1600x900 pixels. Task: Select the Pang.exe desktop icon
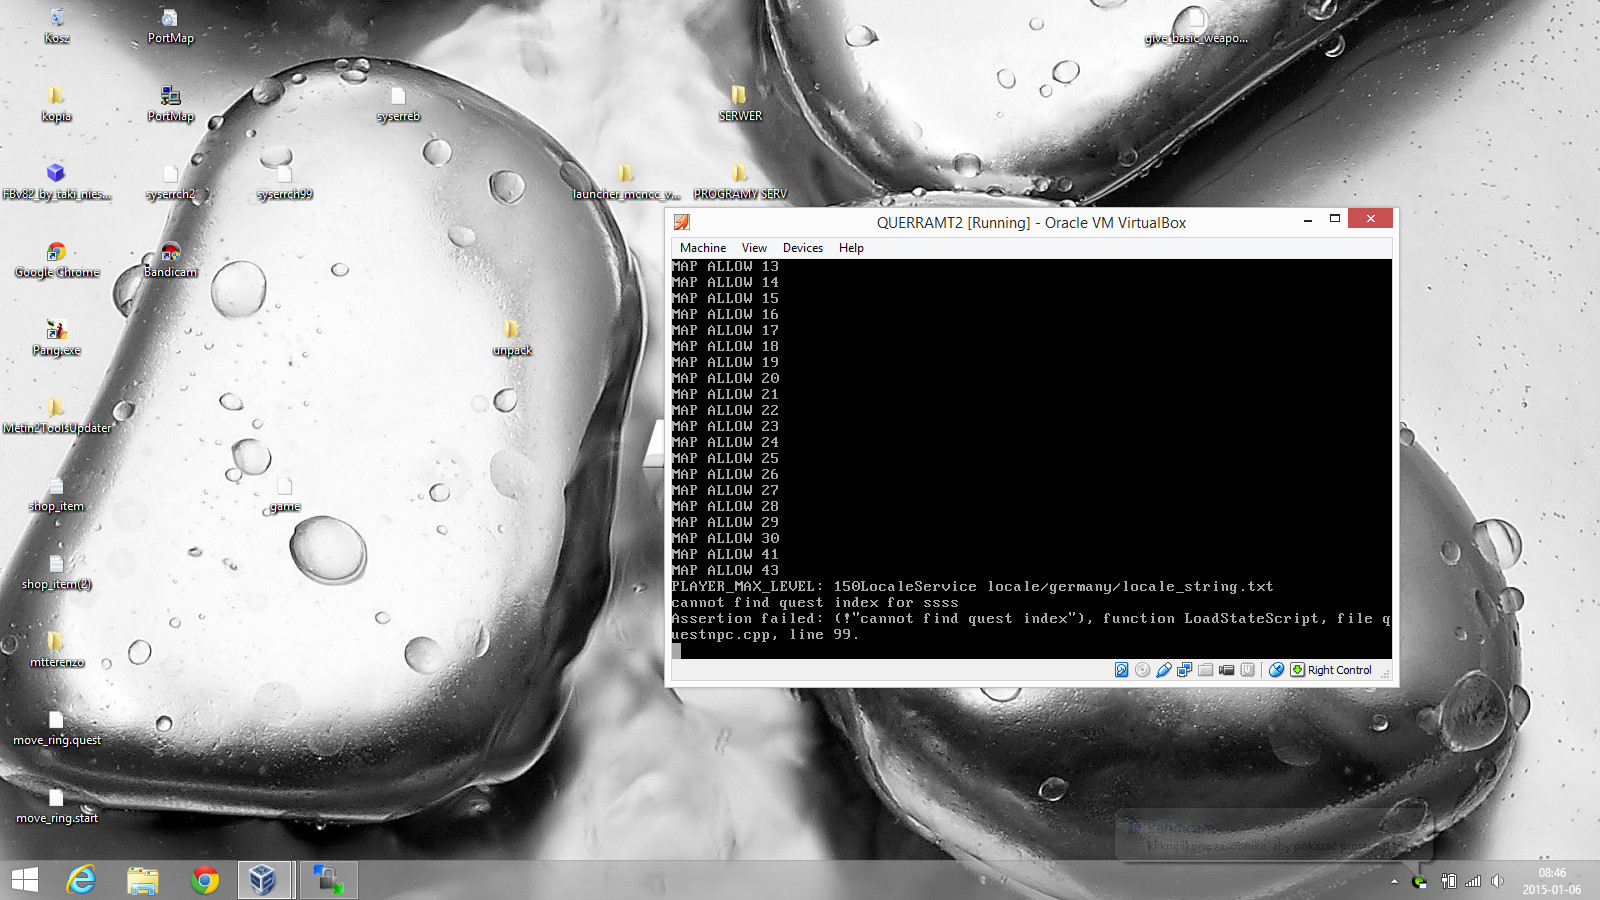click(x=57, y=338)
